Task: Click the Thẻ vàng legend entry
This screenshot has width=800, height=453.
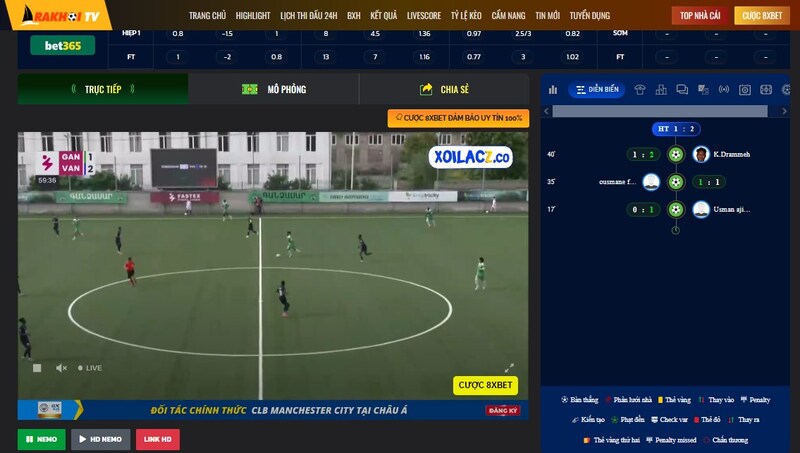Action: [x=674, y=400]
